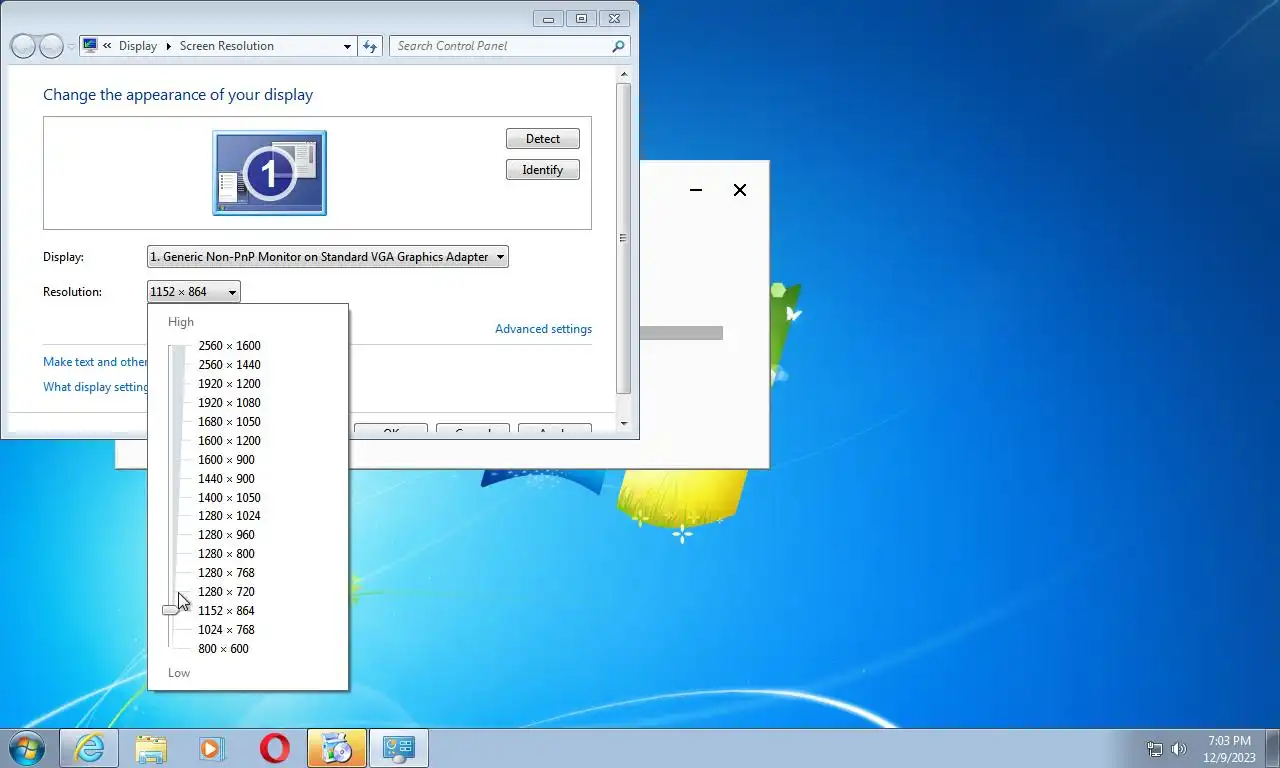This screenshot has width=1280, height=768.
Task: Choose 2560 × 1600 resolution
Action: (229, 346)
